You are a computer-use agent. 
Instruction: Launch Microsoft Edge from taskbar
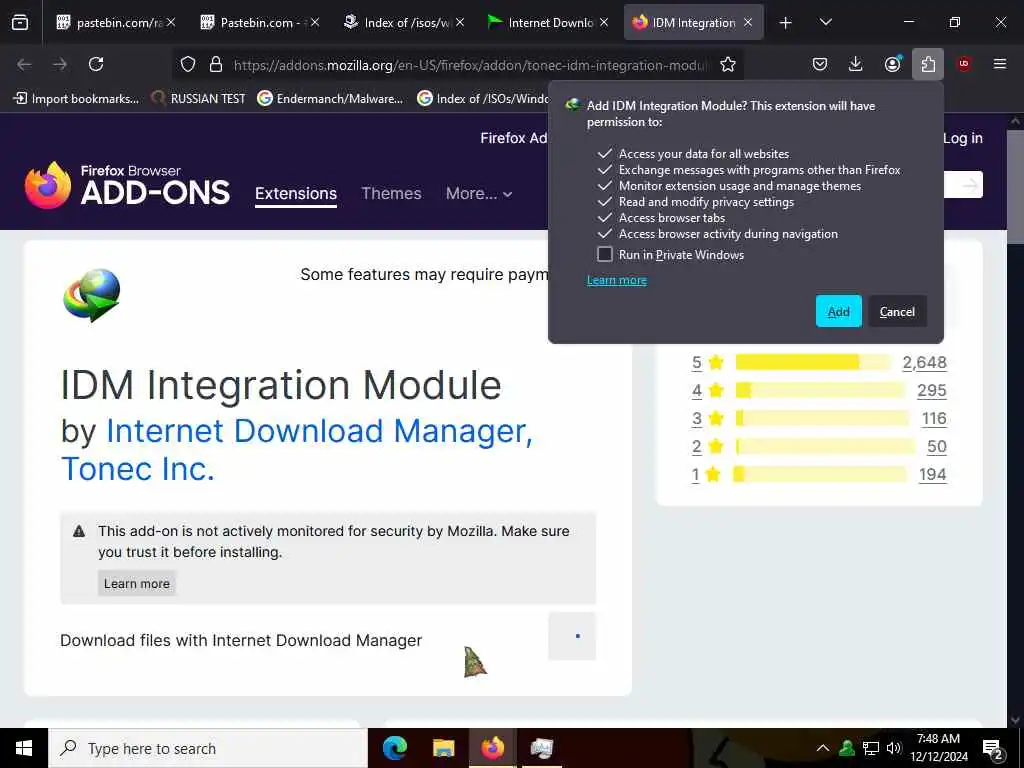tap(394, 748)
